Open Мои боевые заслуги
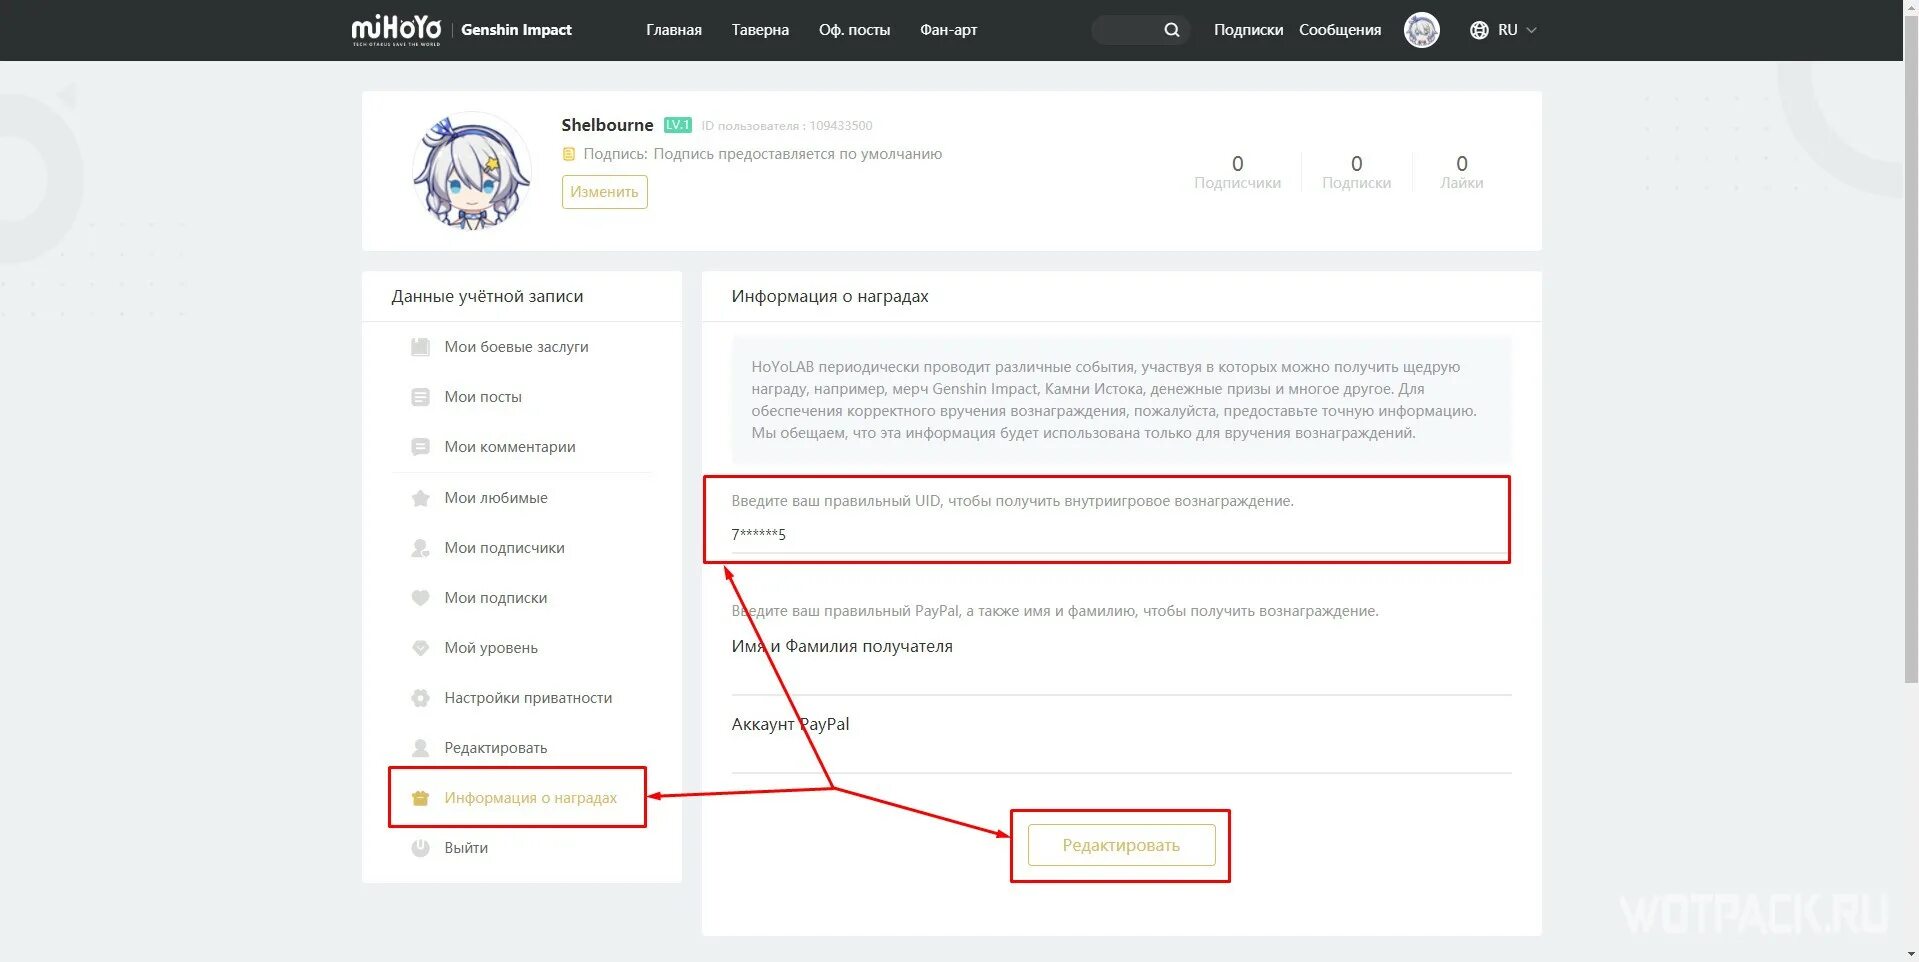The height and width of the screenshot is (962, 1919). click(x=516, y=347)
